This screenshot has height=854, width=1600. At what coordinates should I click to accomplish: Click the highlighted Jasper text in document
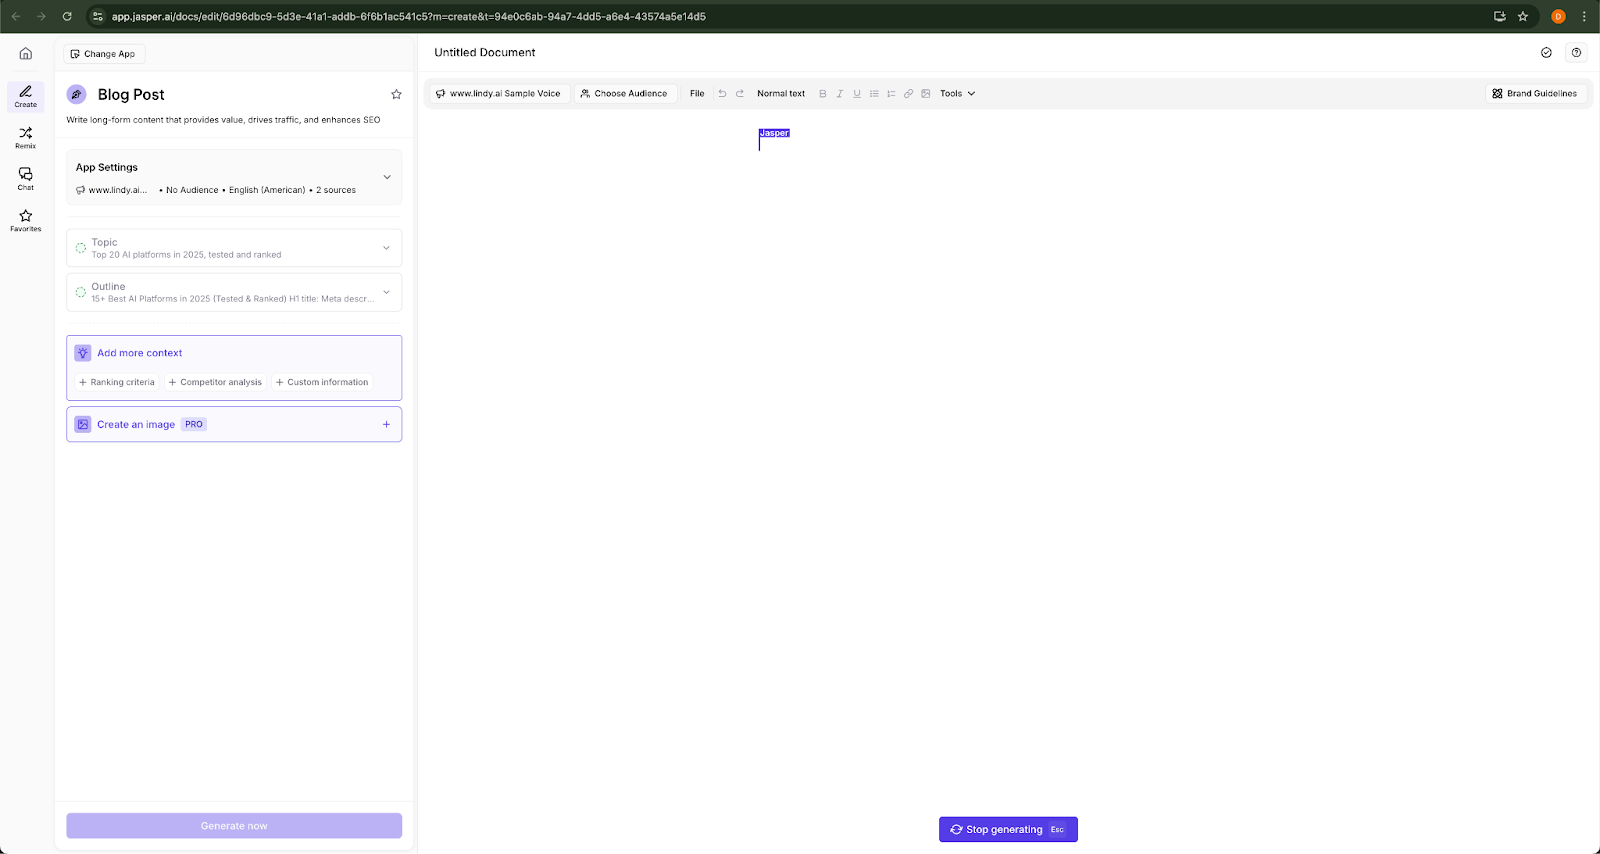tap(774, 133)
